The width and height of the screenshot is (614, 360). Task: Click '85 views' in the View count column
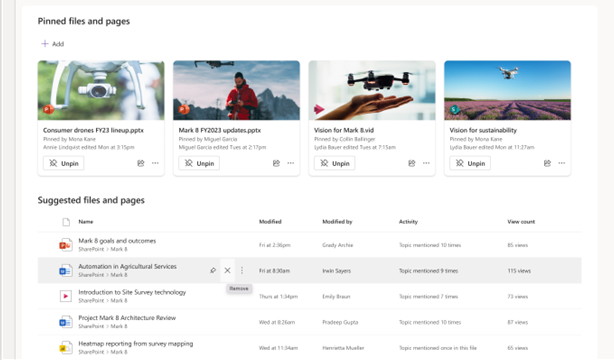click(x=518, y=245)
